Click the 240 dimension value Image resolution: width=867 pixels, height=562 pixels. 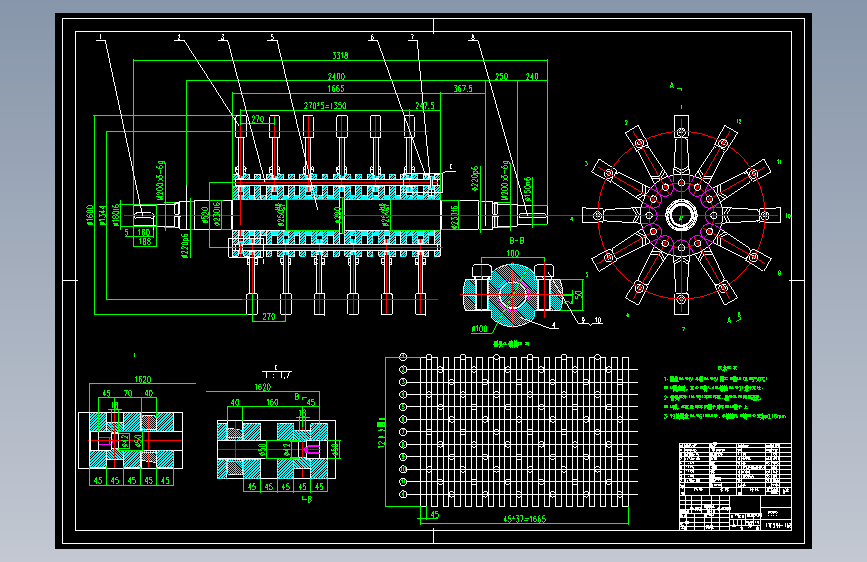click(531, 76)
